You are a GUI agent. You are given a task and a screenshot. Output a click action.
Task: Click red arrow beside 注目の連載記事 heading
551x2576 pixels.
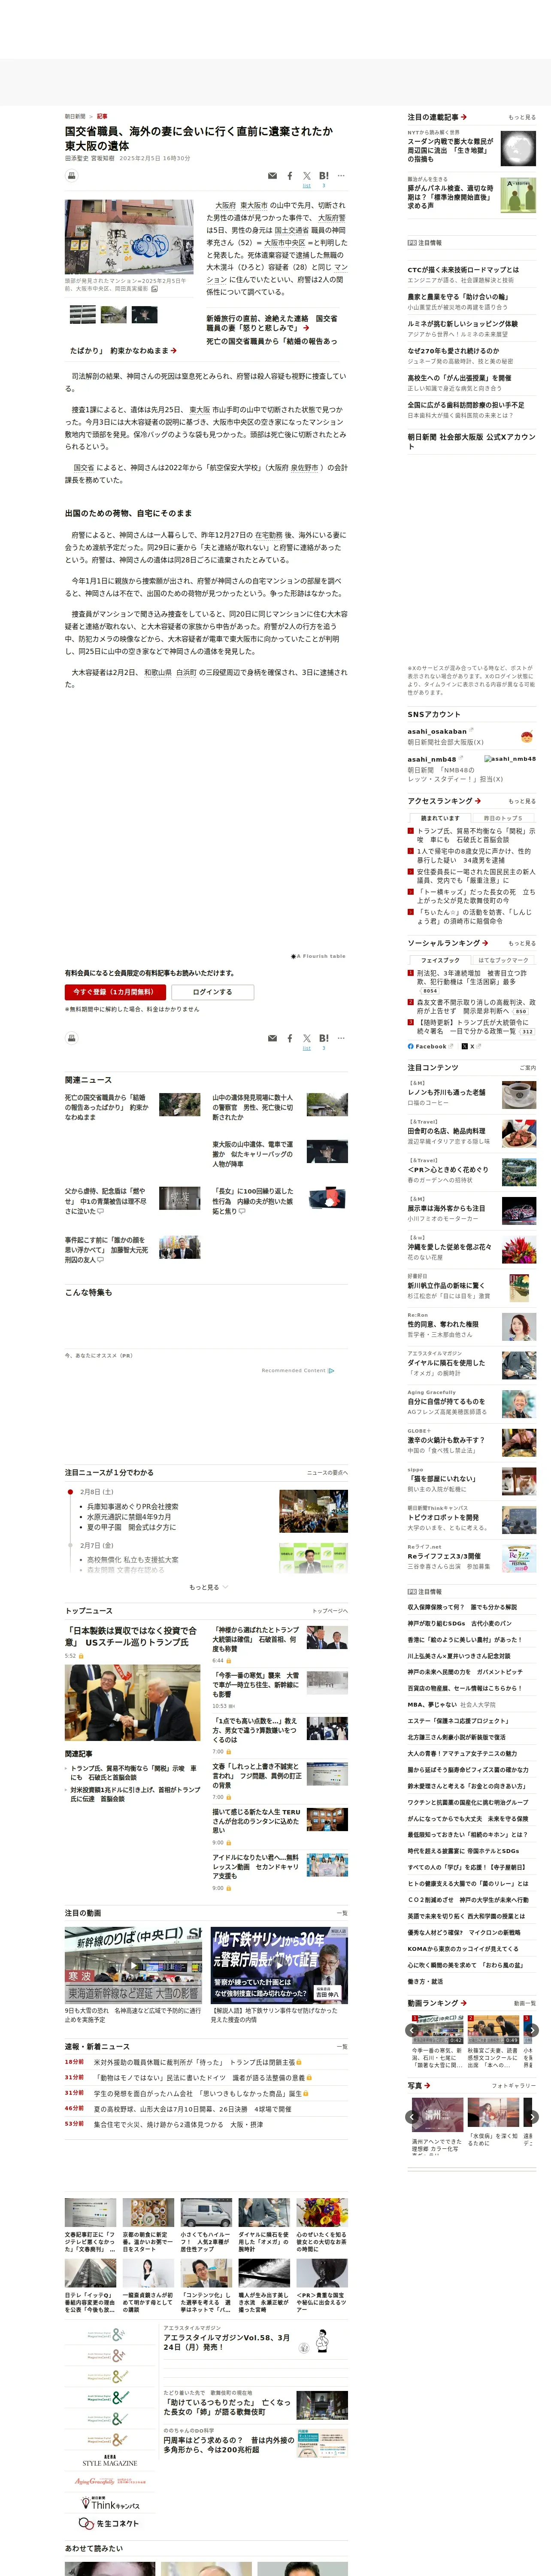point(464,117)
